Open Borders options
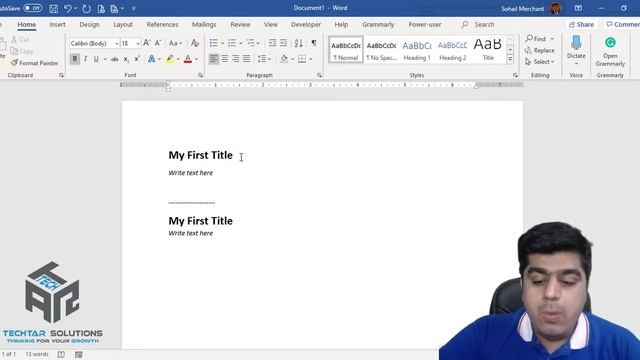This screenshot has height=360, width=640. tap(302, 59)
